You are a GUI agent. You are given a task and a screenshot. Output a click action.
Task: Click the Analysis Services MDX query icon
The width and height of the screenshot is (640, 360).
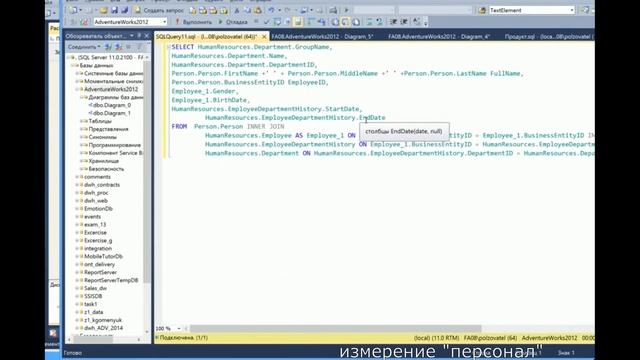coord(203,10)
